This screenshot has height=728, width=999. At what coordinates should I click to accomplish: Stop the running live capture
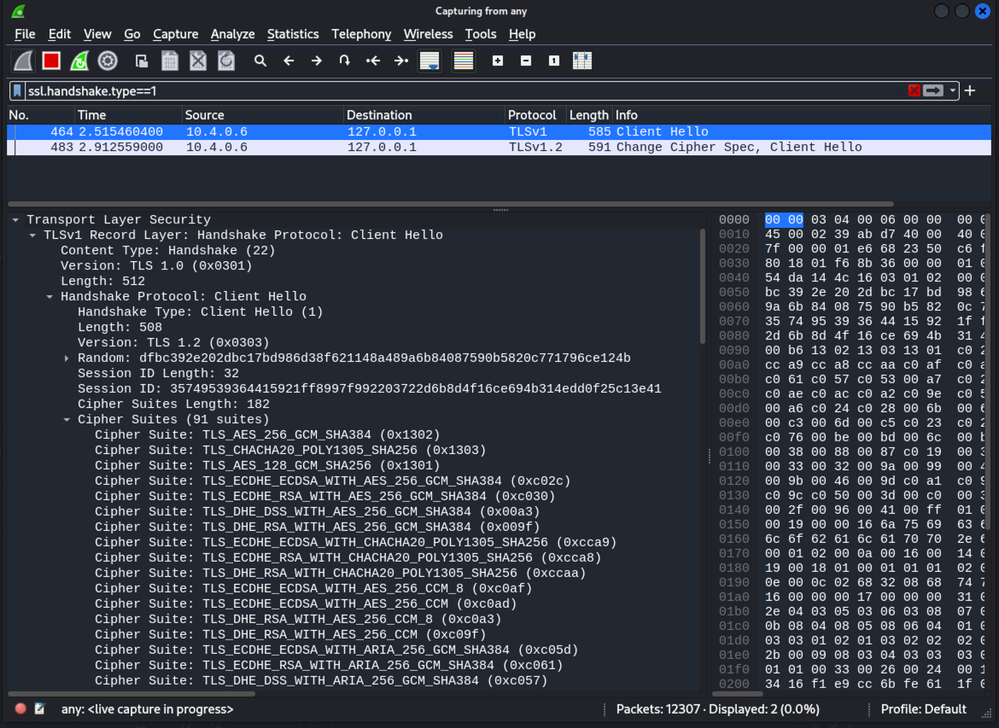(51, 61)
